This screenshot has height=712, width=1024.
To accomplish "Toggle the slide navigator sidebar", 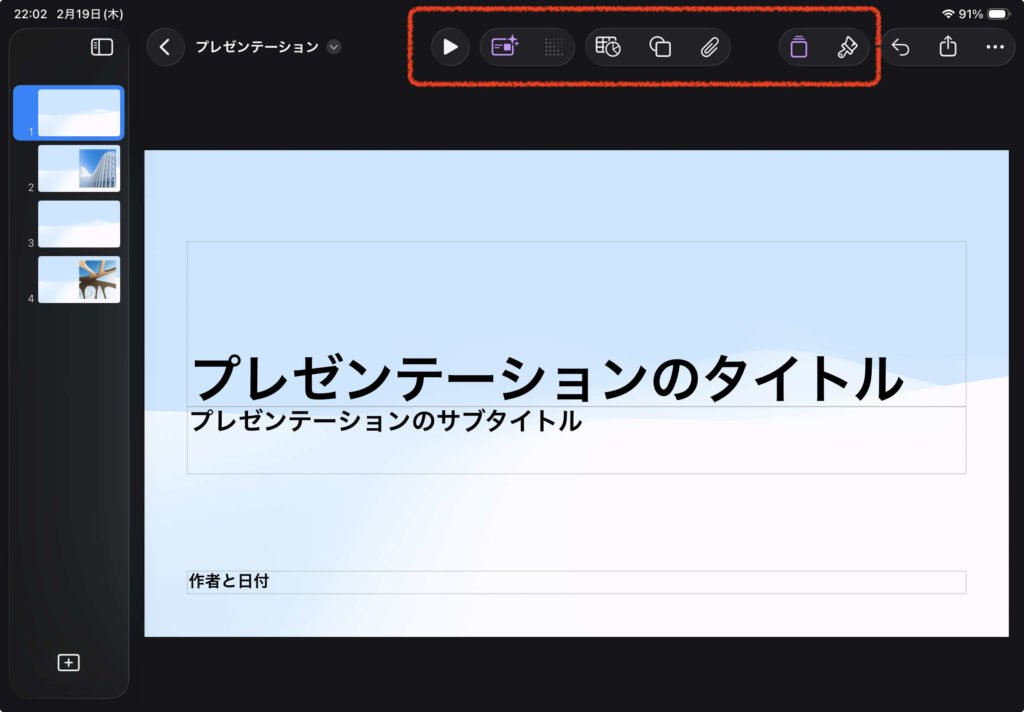I will 102,47.
